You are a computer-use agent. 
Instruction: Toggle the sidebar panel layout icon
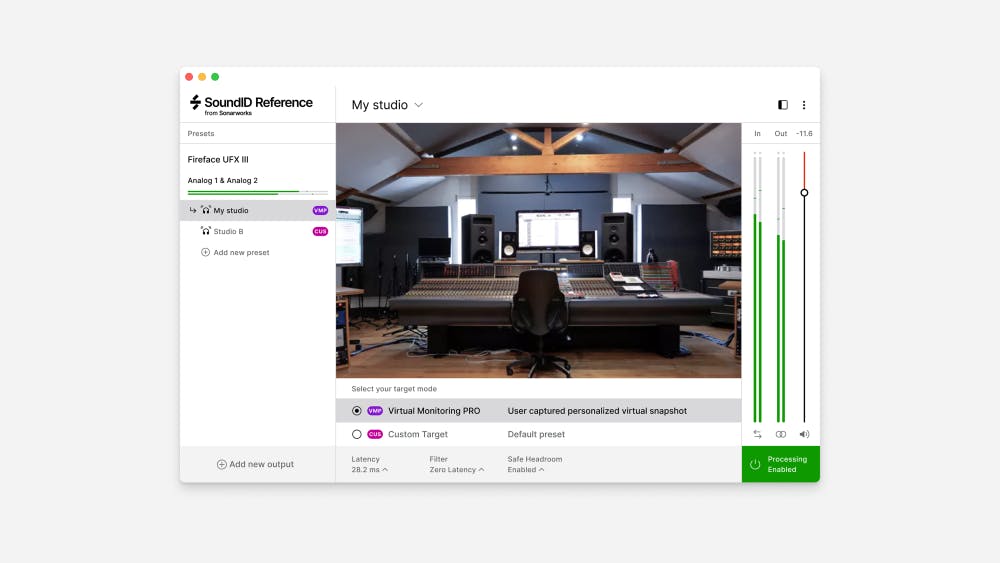pyautogui.click(x=782, y=105)
